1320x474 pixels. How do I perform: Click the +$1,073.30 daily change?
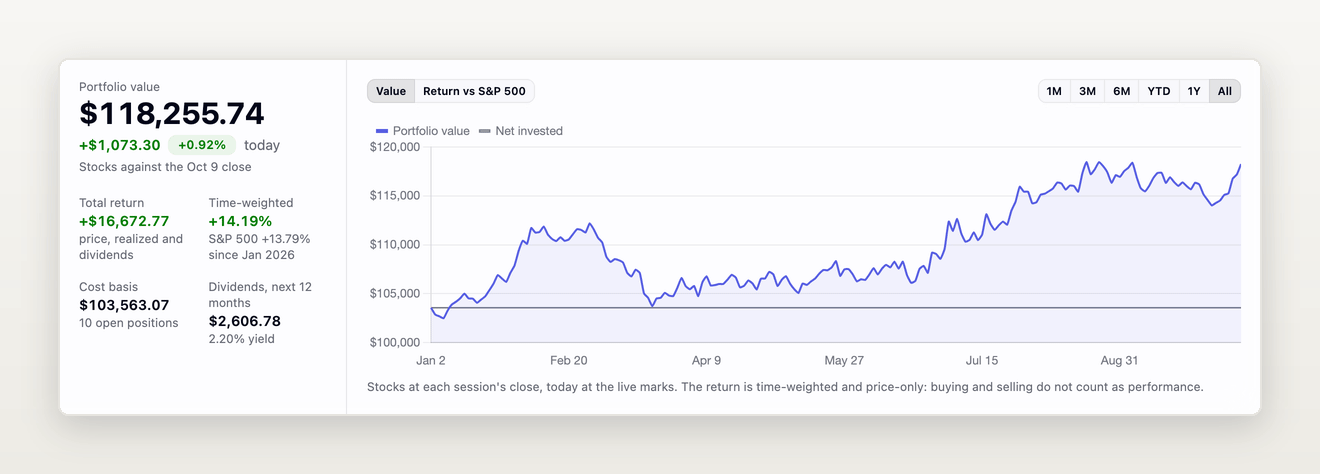(x=120, y=145)
